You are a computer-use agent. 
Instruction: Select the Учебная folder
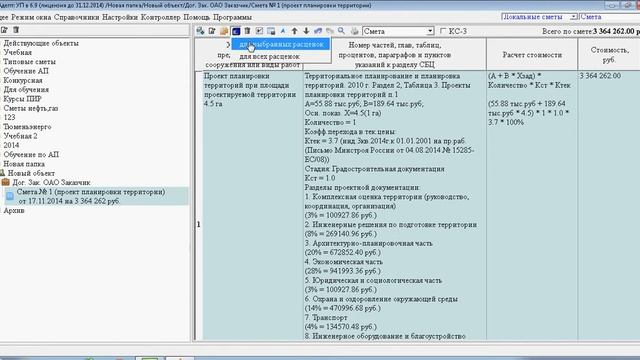(x=18, y=52)
